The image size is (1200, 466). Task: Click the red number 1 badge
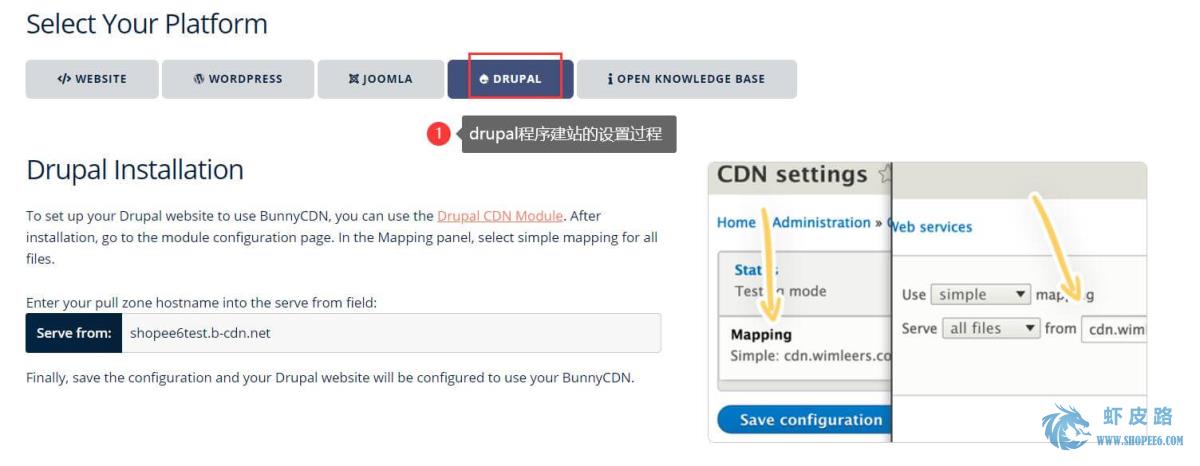[438, 134]
